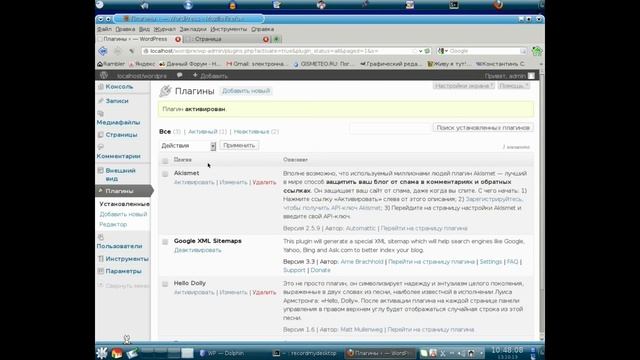Click the house icon next to the launcher
This screenshot has width=640, height=360.
(x=117, y=353)
